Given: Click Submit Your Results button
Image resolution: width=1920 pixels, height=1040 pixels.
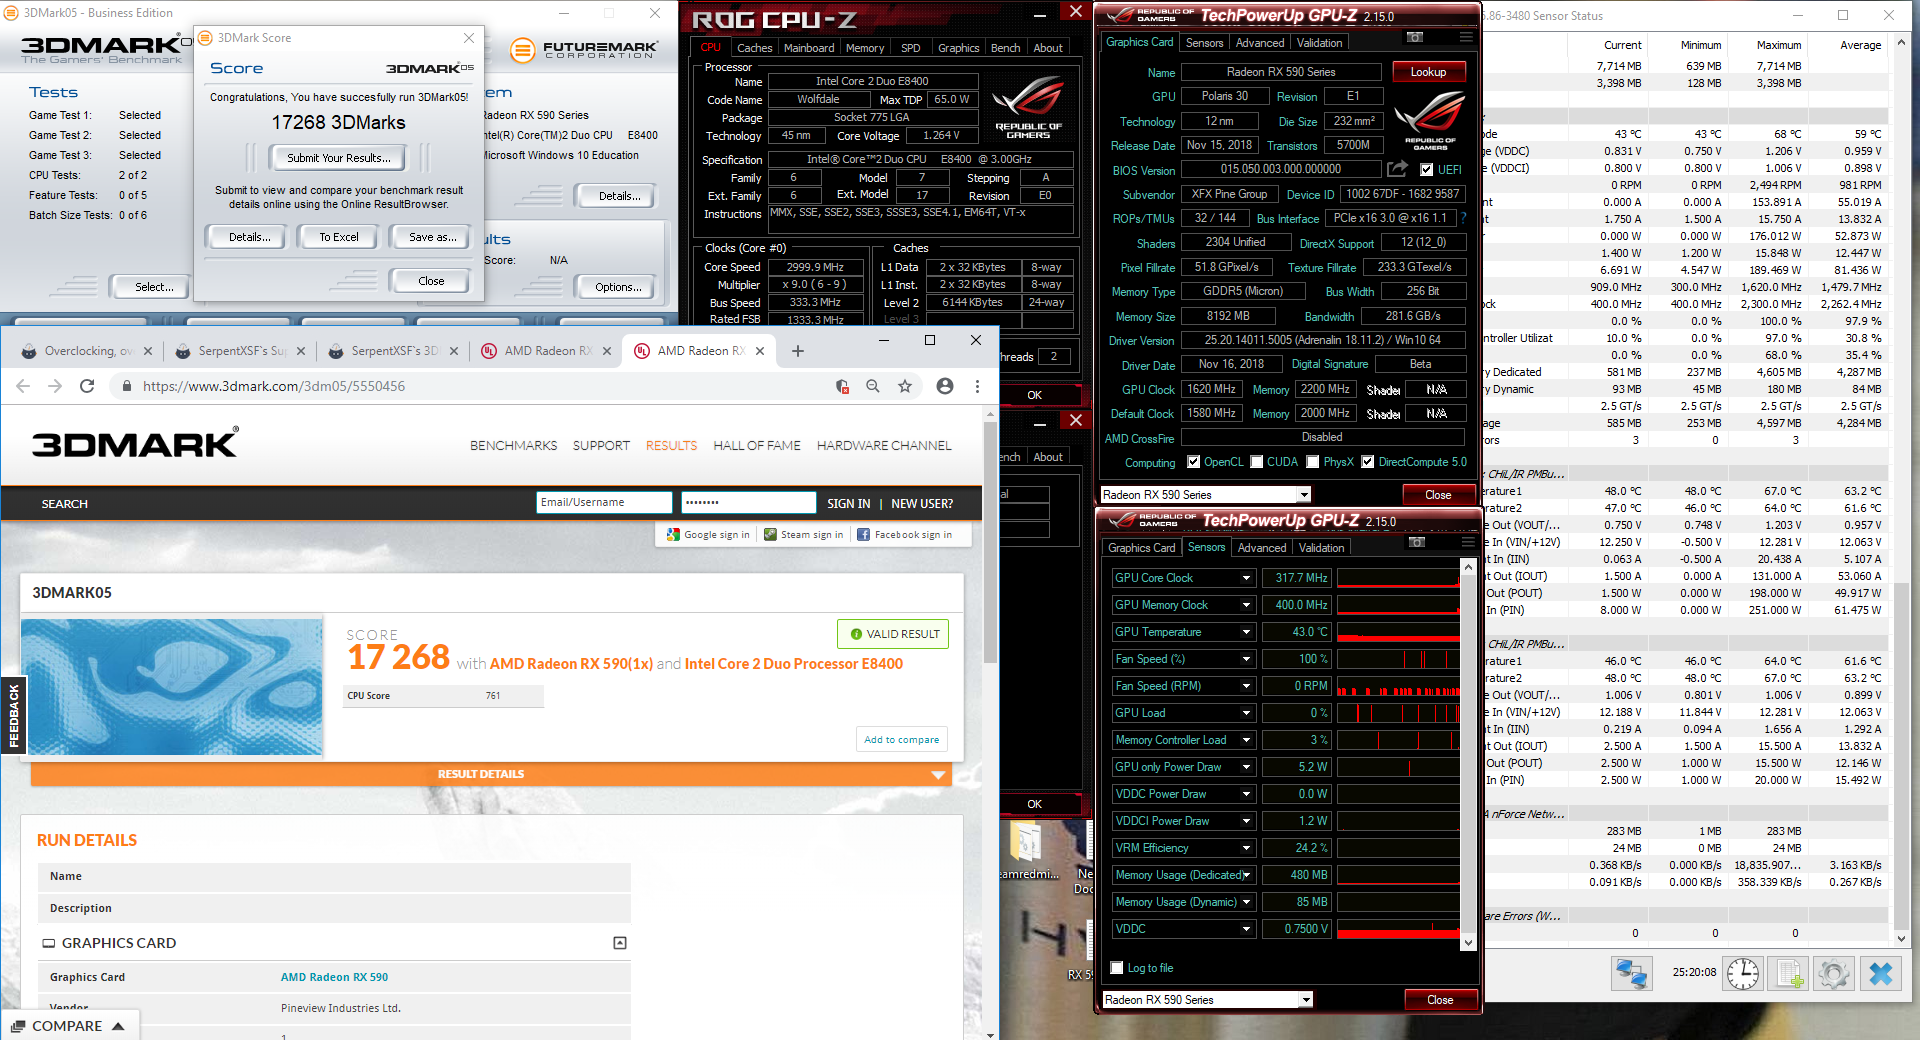Looking at the screenshot, I should click(x=338, y=158).
